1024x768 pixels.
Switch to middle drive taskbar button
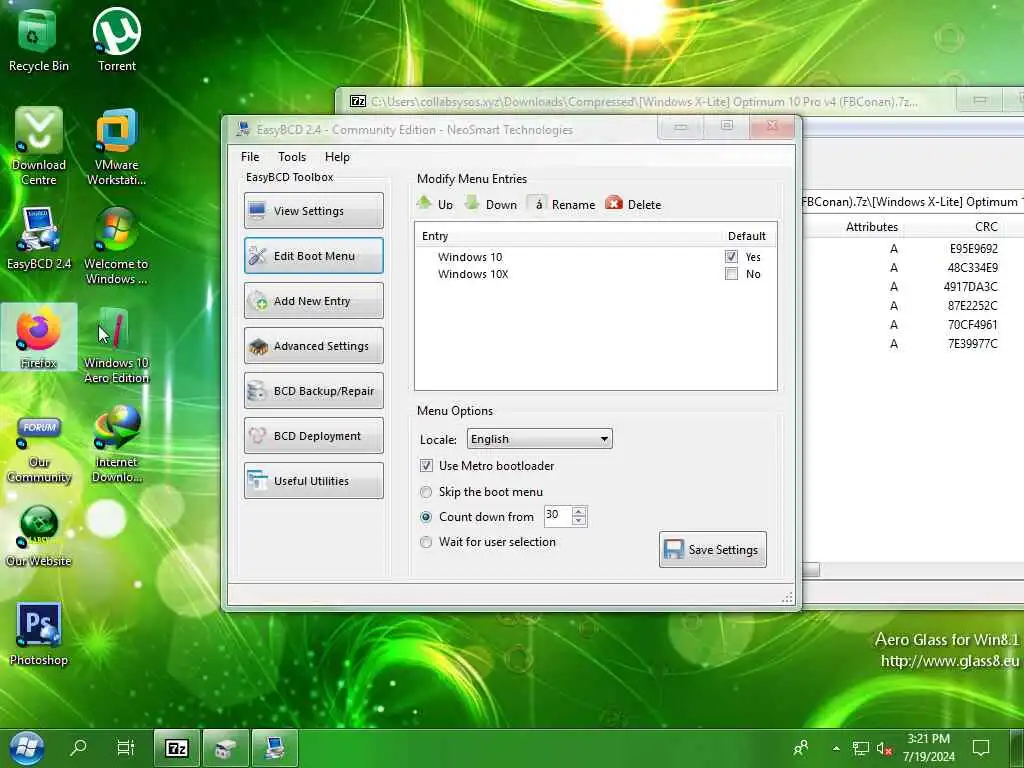pos(225,748)
